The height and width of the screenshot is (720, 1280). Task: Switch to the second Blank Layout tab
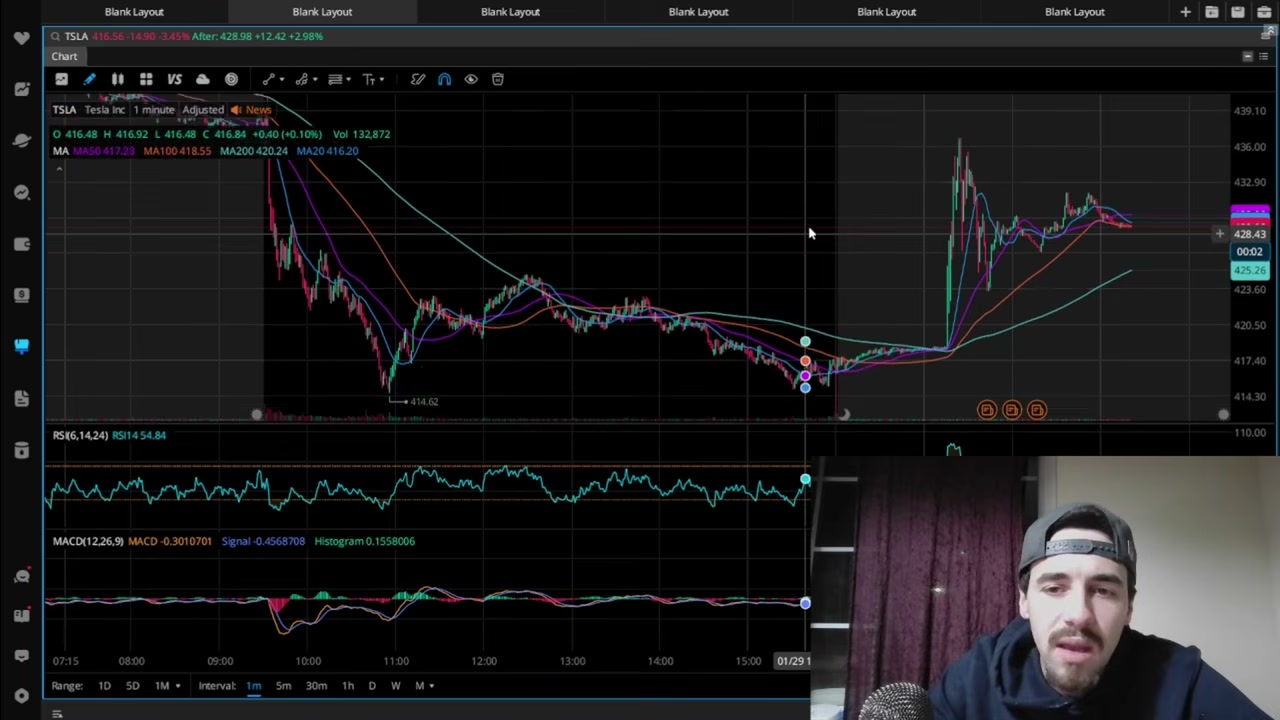322,12
